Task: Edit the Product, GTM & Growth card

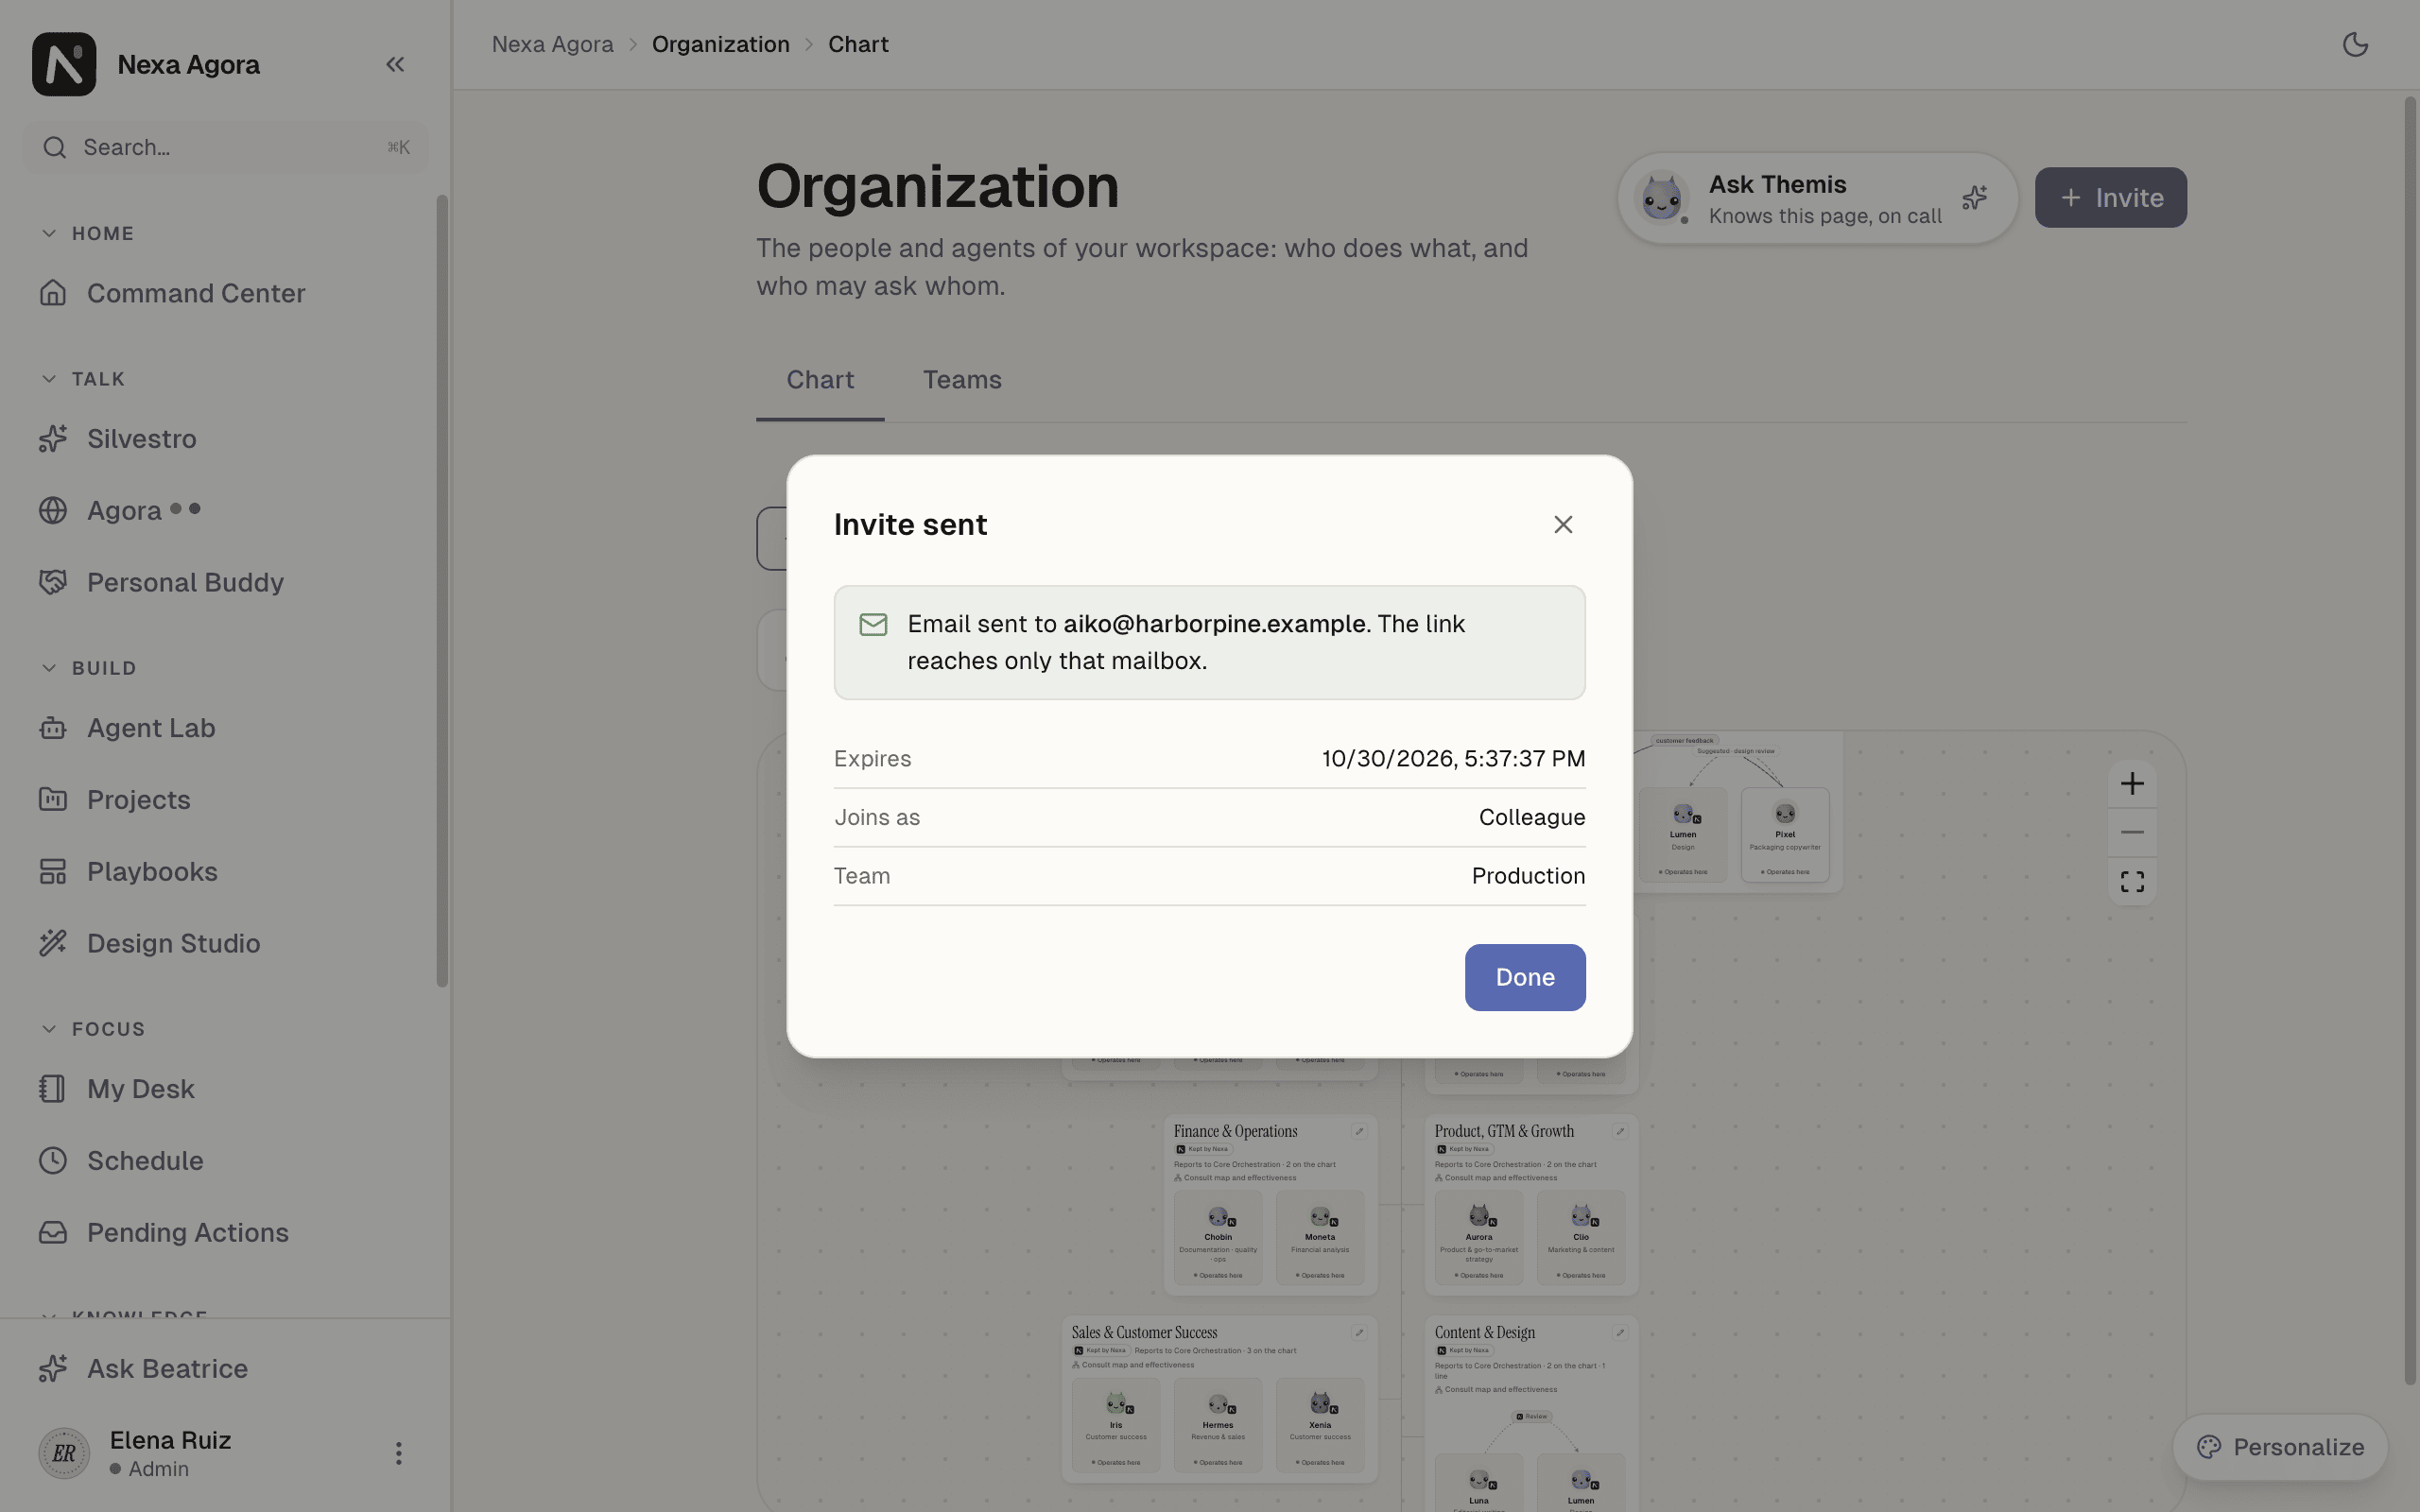Action: click(x=1620, y=1132)
